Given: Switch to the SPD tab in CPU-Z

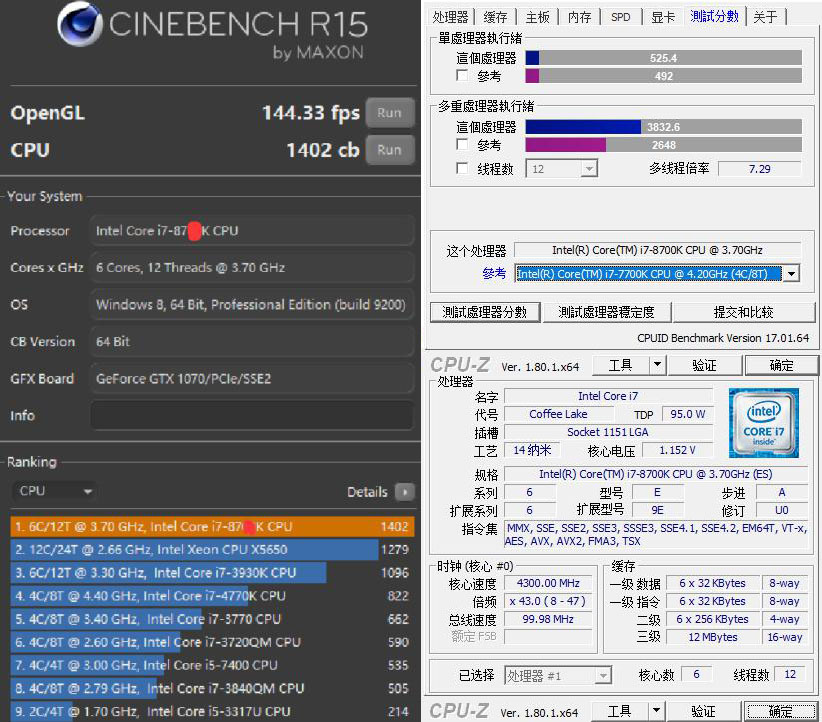Looking at the screenshot, I should point(621,17).
